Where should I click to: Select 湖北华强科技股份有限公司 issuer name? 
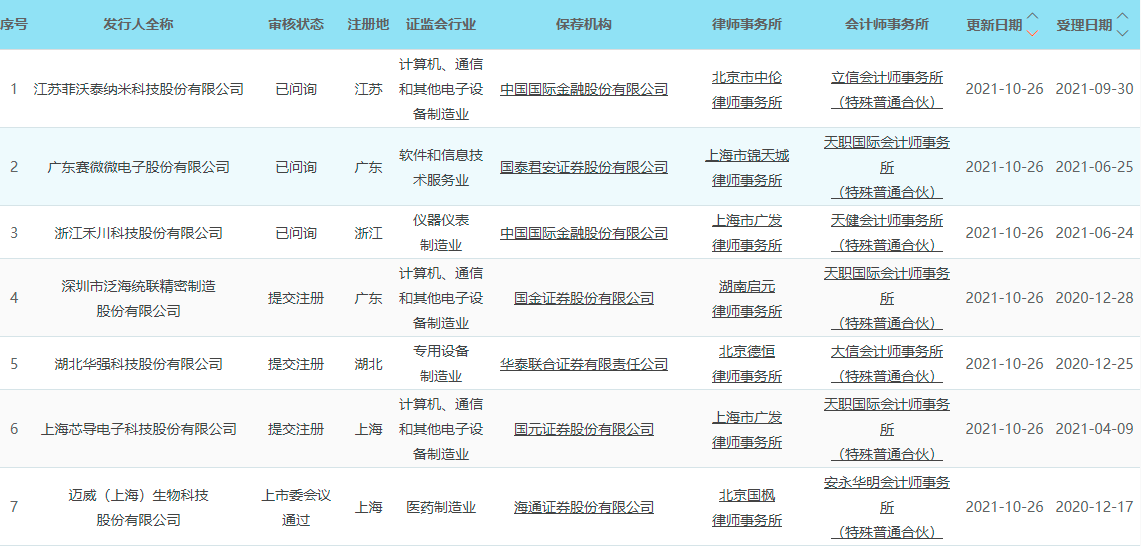tap(138, 364)
